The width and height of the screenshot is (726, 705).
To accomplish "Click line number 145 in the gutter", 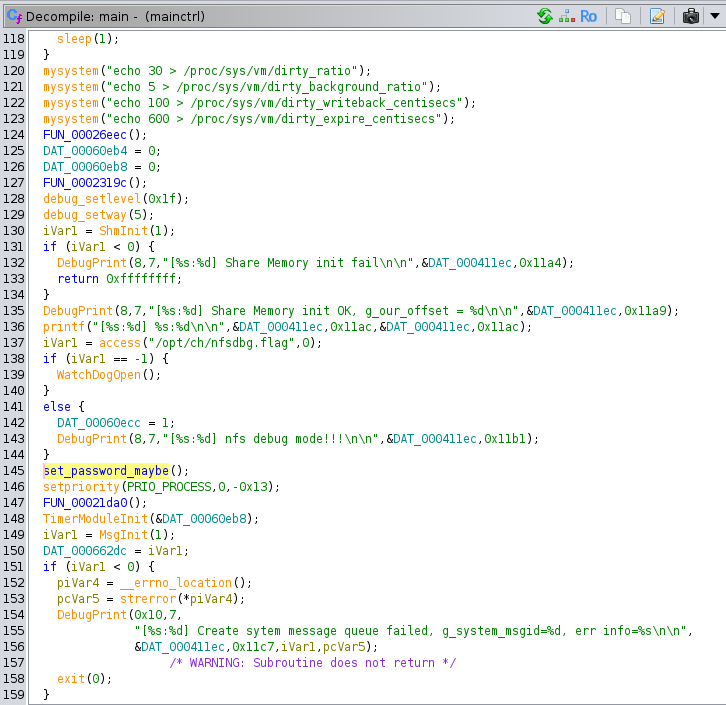I will [x=13, y=471].
